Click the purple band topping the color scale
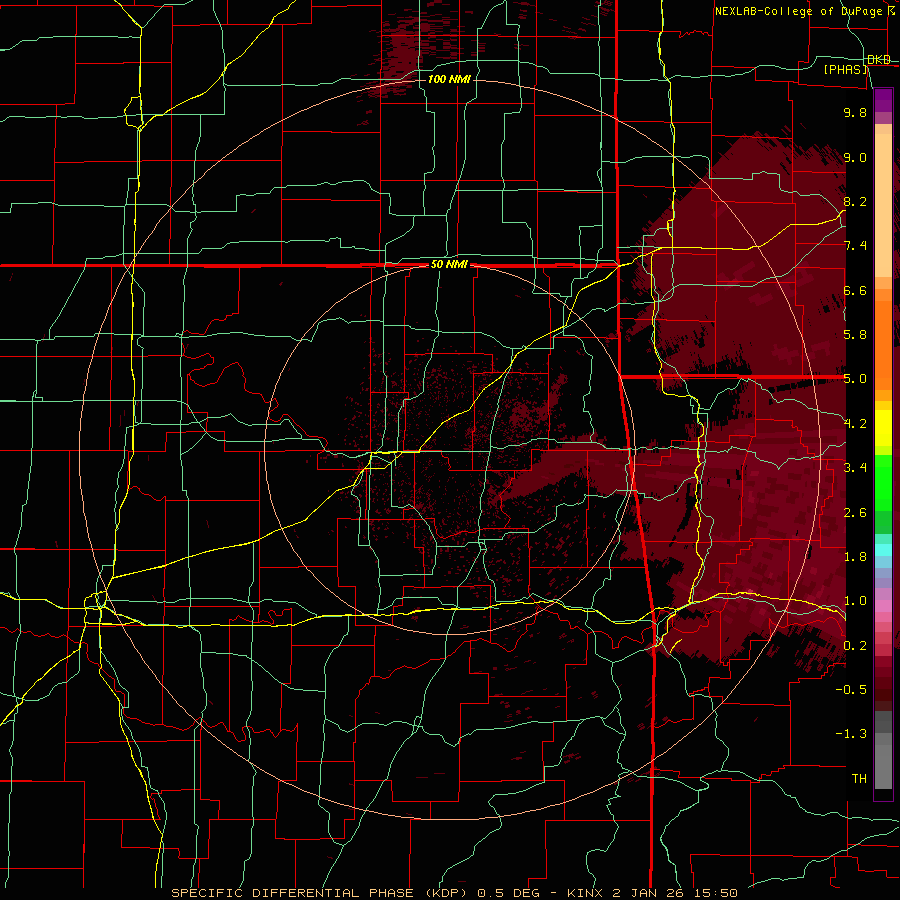900x900 pixels. 883,100
